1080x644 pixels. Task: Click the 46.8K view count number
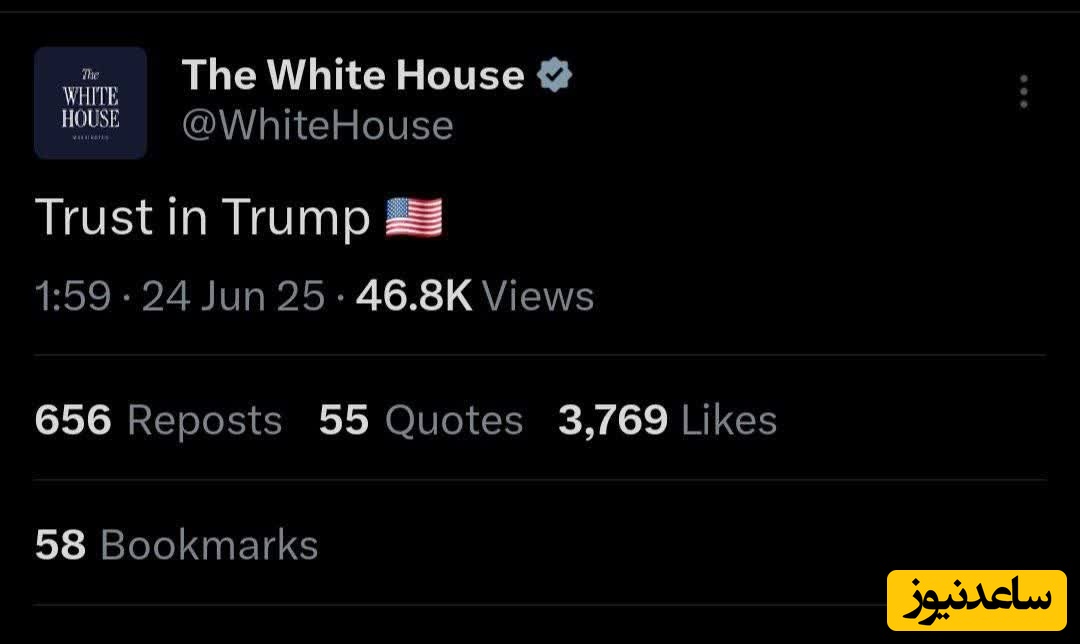pyautogui.click(x=413, y=297)
